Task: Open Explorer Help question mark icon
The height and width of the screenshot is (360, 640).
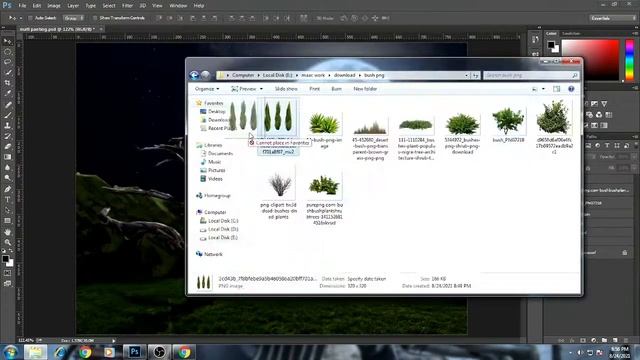Action: point(571,89)
